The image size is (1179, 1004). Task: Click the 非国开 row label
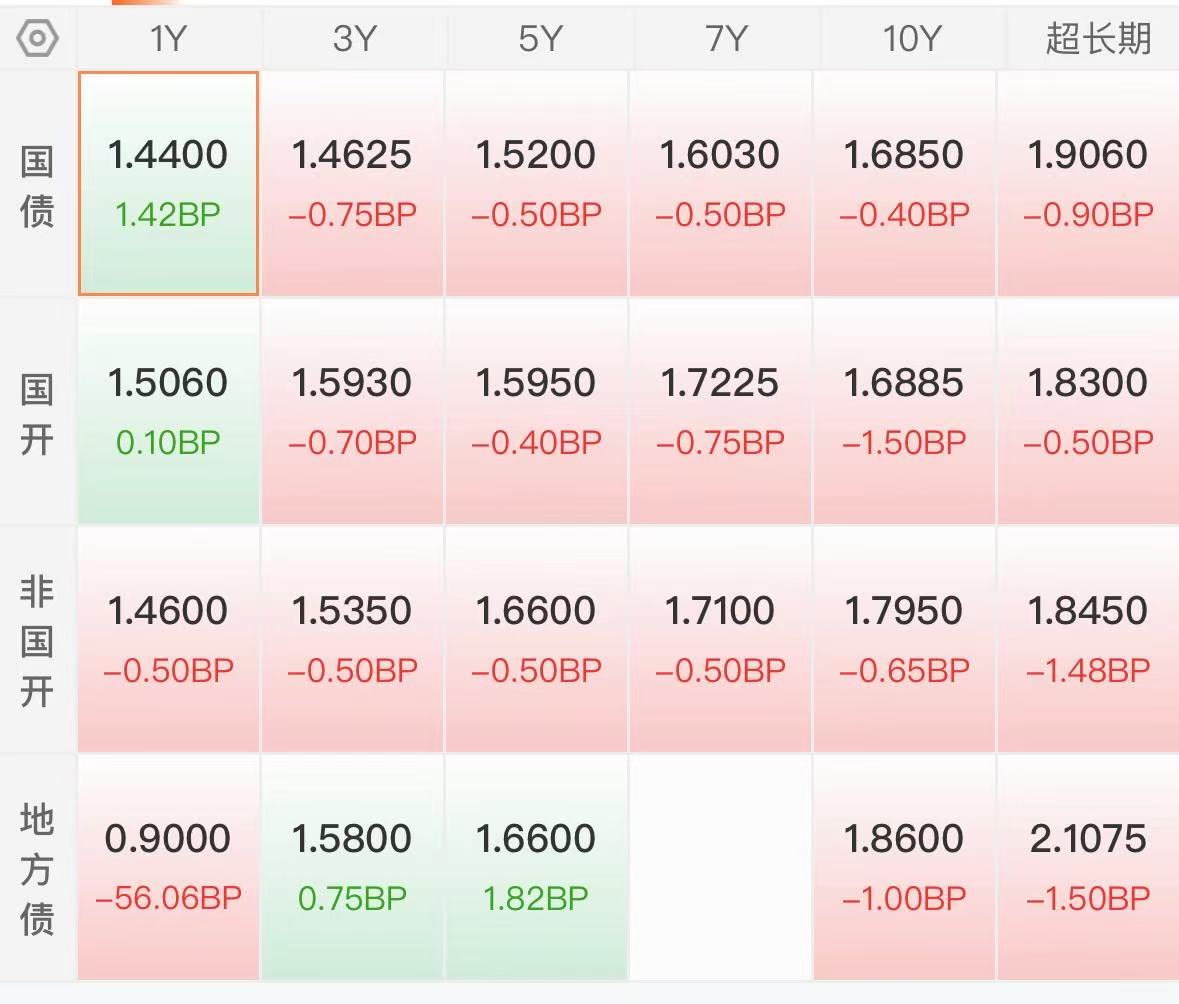[37, 642]
